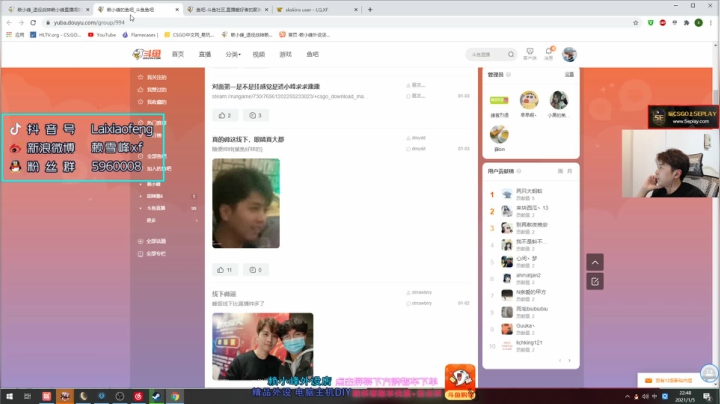Open the Windows Start menu
Image resolution: width=720 pixels, height=404 pixels.
(x=9, y=396)
